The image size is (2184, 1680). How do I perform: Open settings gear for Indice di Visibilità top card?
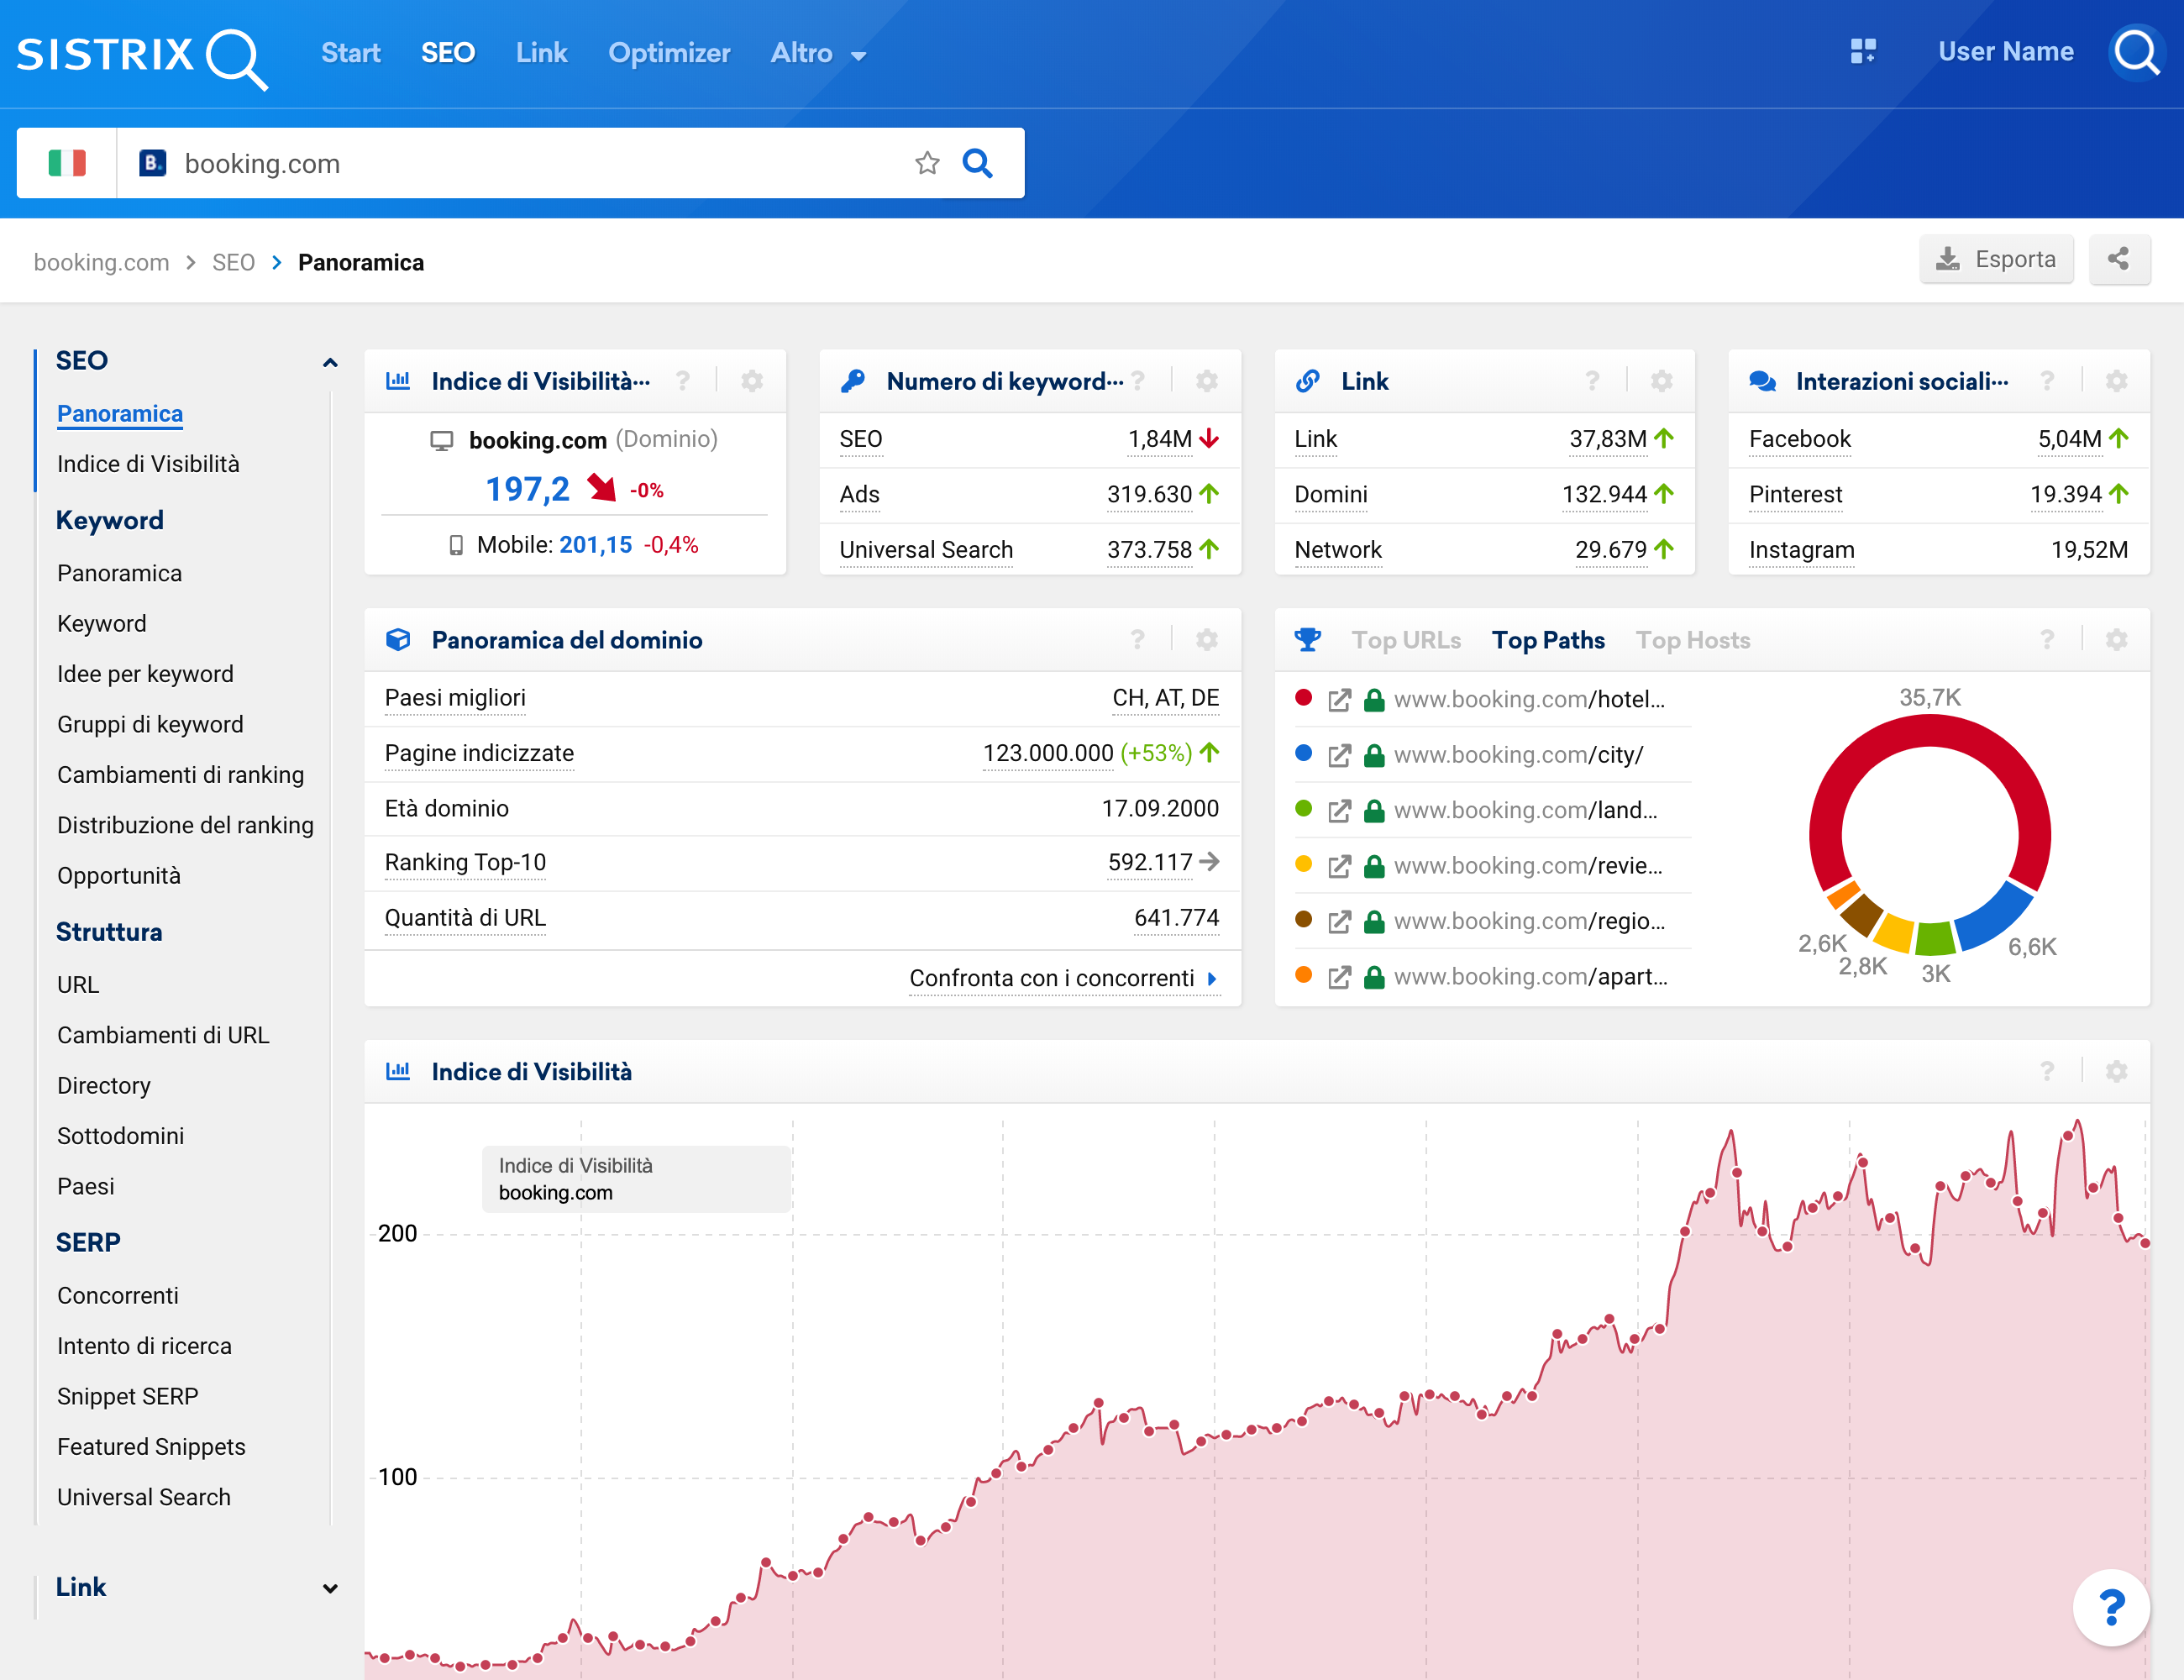pos(752,381)
